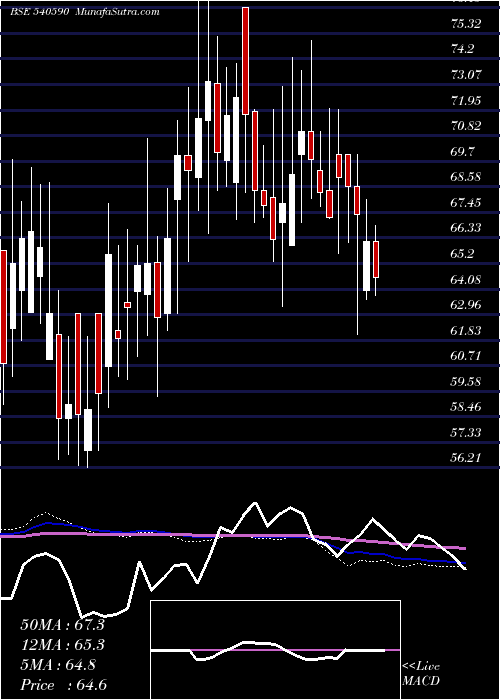Image resolution: width=500 pixels, height=700 pixels.
Task: Select the 66.33 price axis label
Action: click(x=467, y=229)
